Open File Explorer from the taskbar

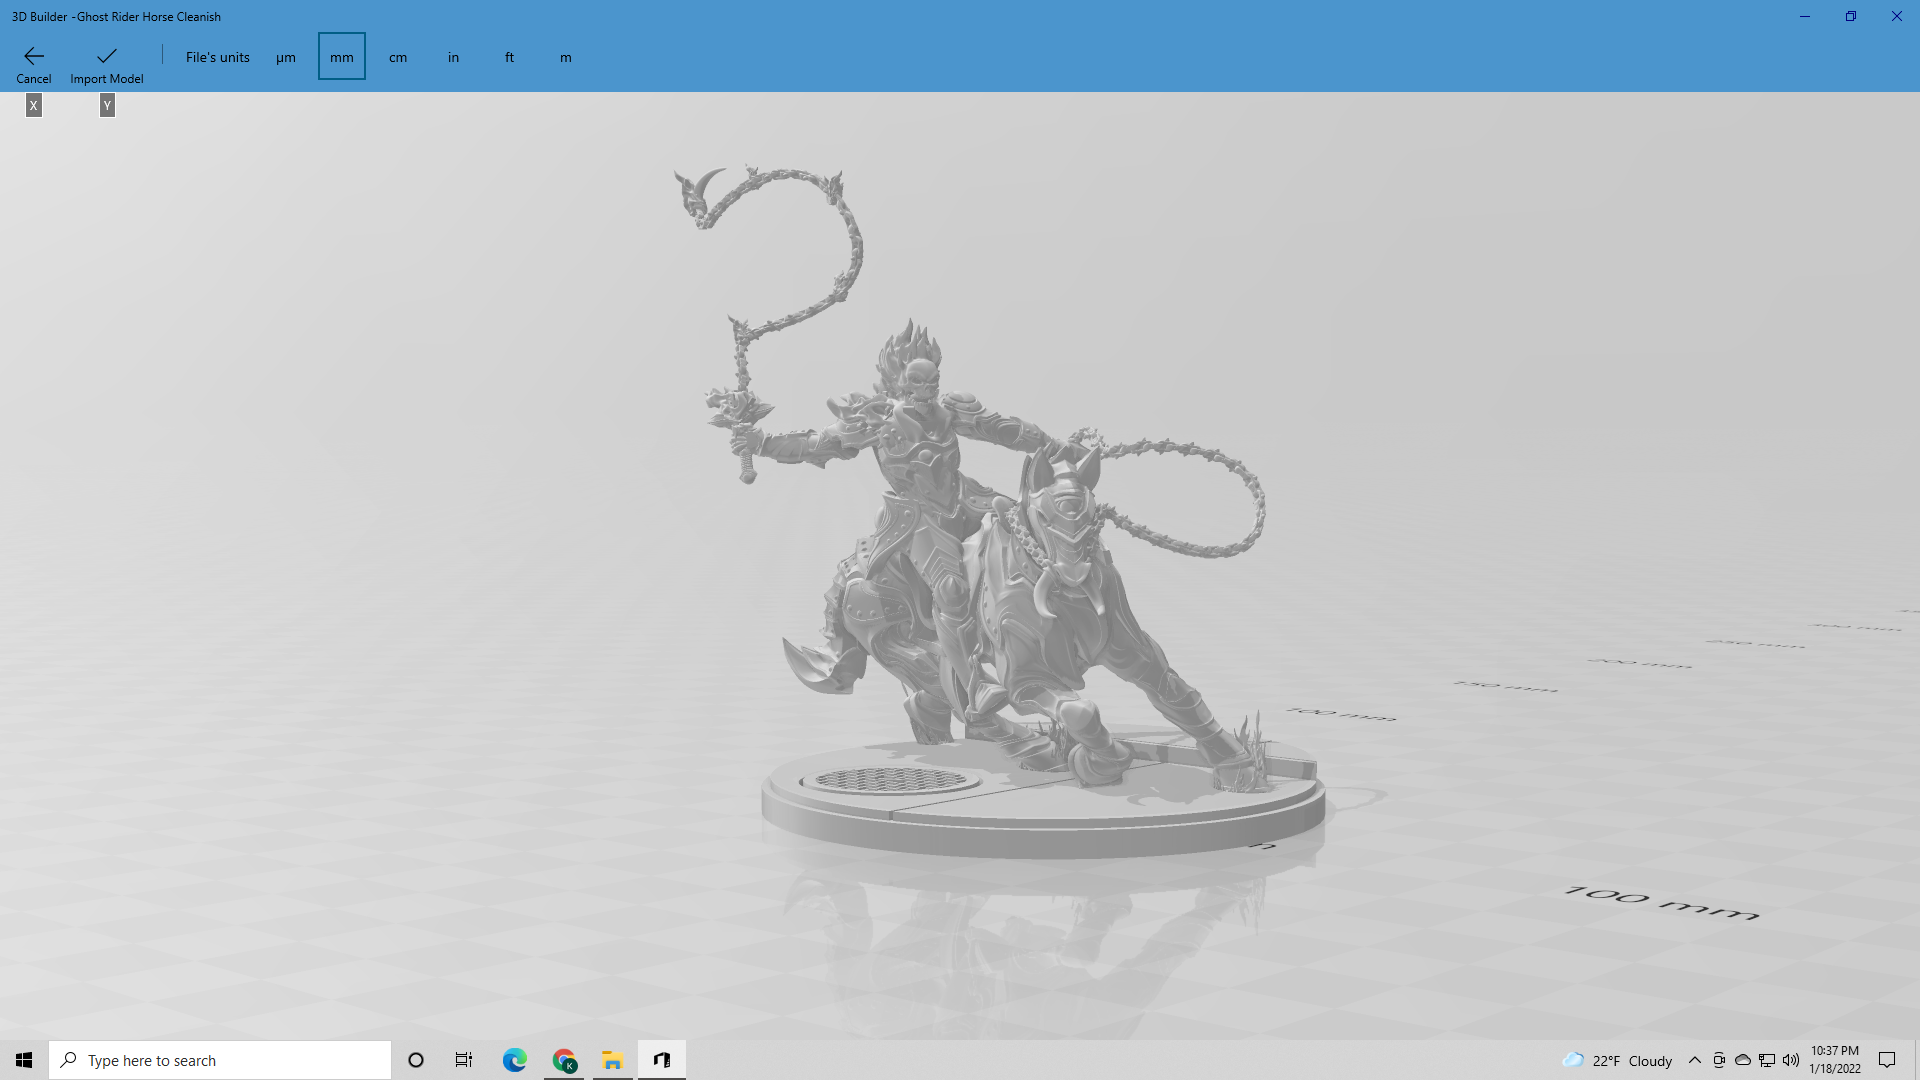tap(613, 1060)
